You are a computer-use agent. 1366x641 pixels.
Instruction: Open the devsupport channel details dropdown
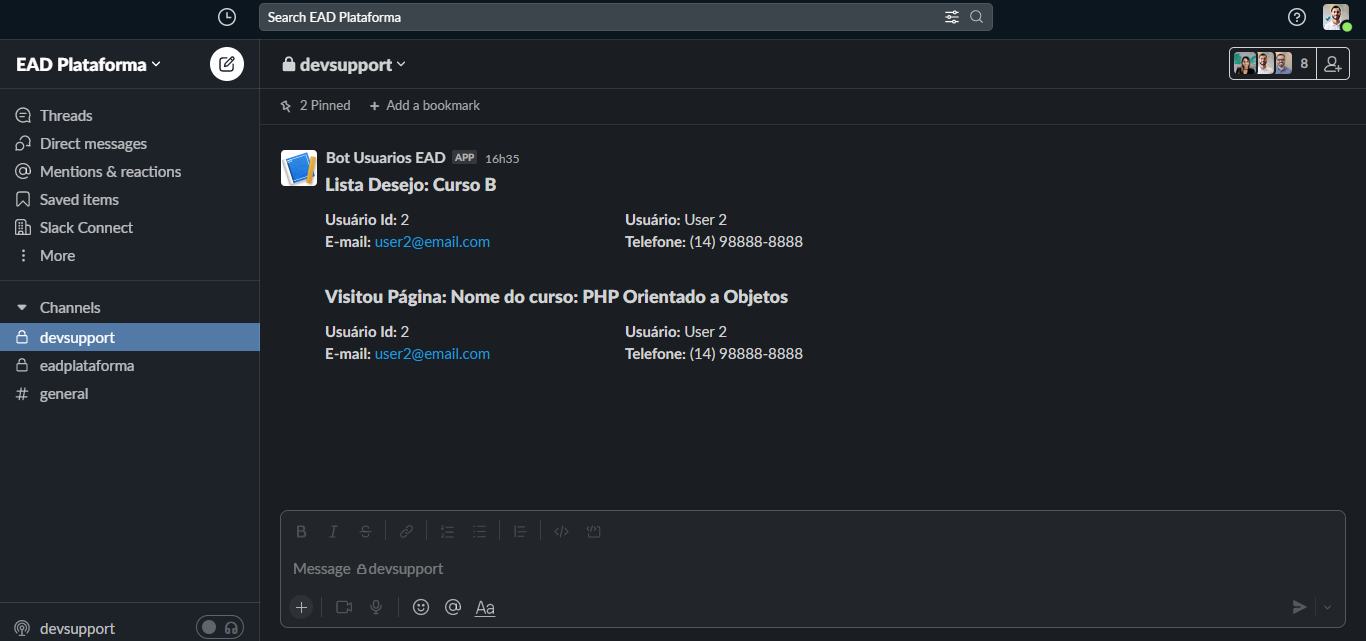coord(344,65)
